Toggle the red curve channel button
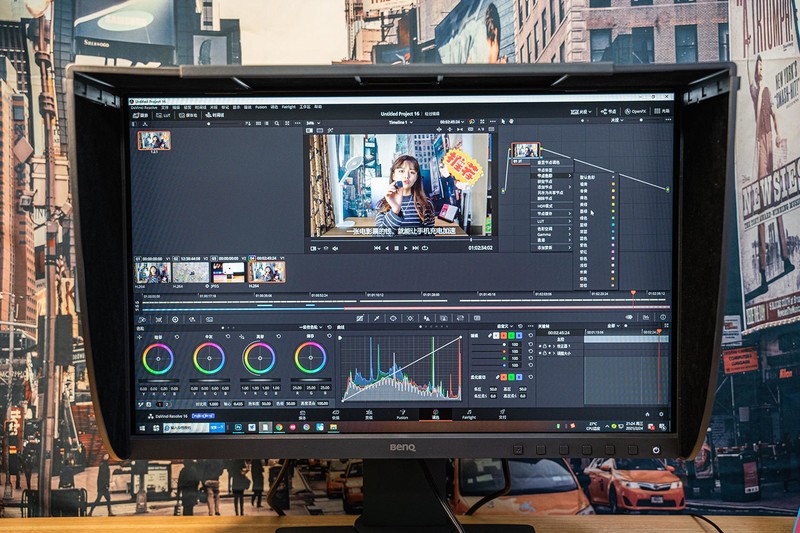The width and height of the screenshot is (800, 533). point(504,336)
